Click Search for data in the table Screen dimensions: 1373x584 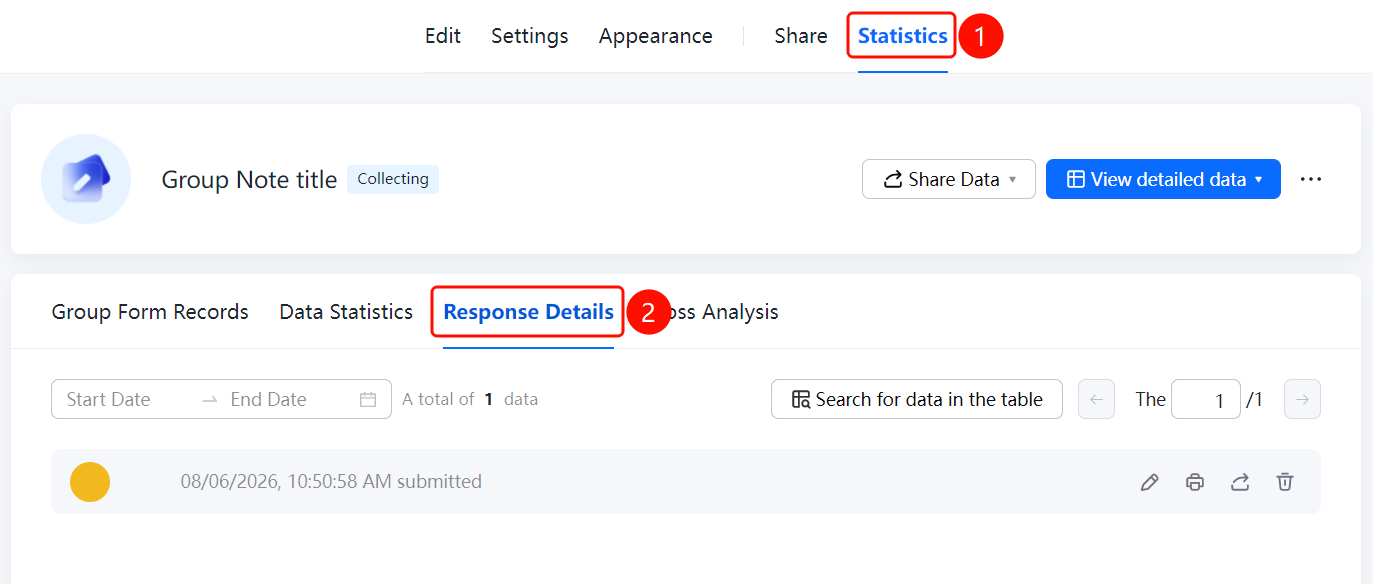pyautogui.click(x=917, y=399)
